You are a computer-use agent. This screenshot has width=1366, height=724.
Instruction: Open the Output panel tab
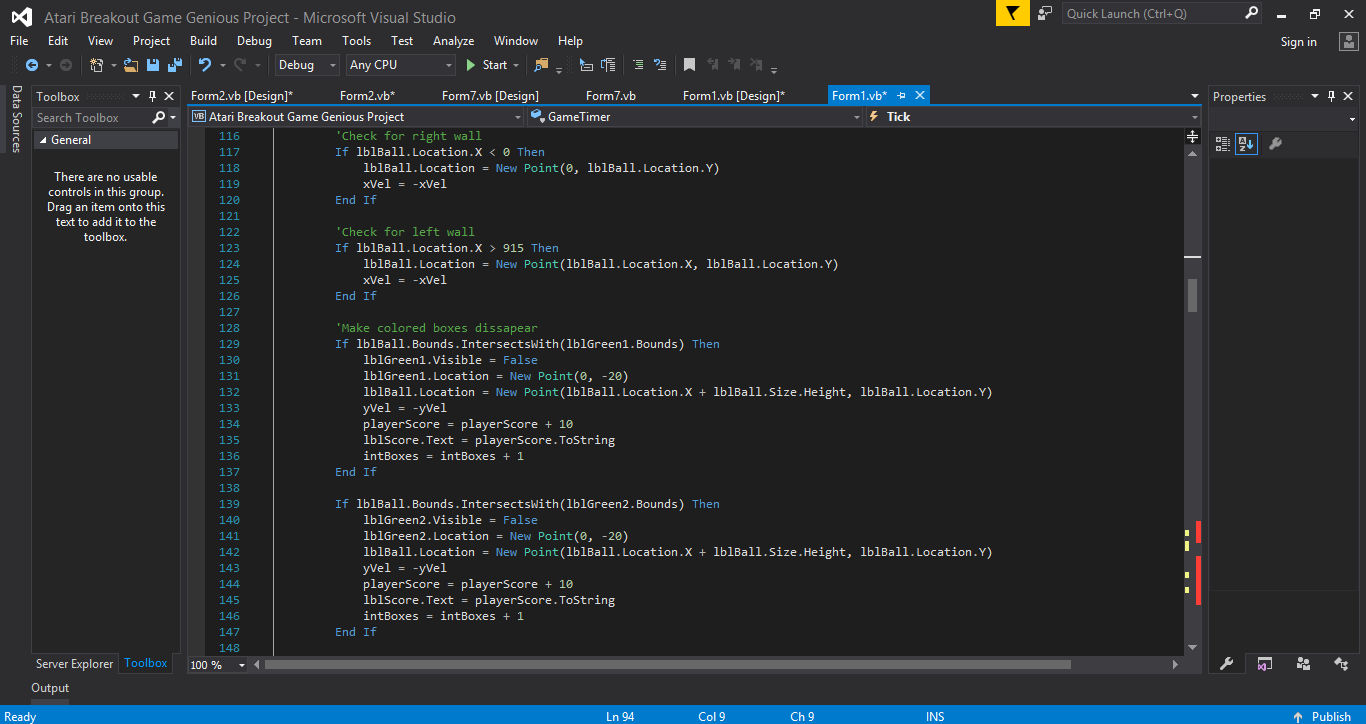(50, 688)
